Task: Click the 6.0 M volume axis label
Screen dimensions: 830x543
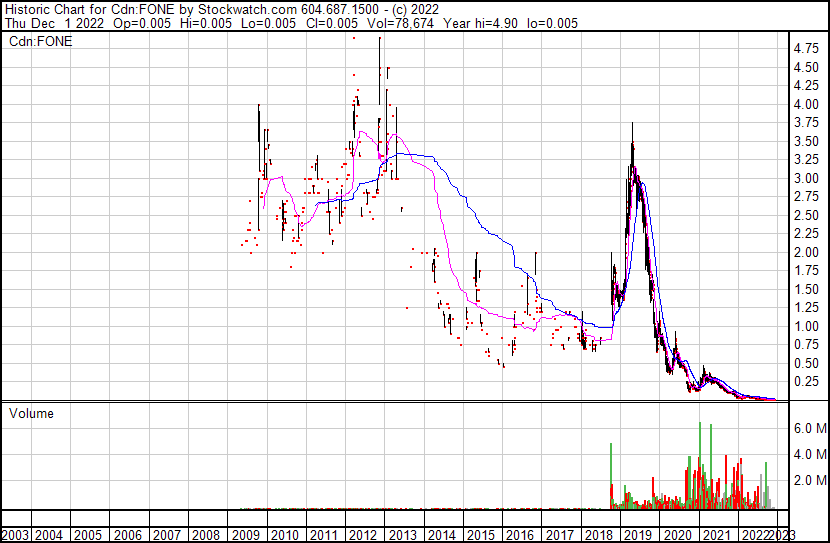Action: [809, 428]
